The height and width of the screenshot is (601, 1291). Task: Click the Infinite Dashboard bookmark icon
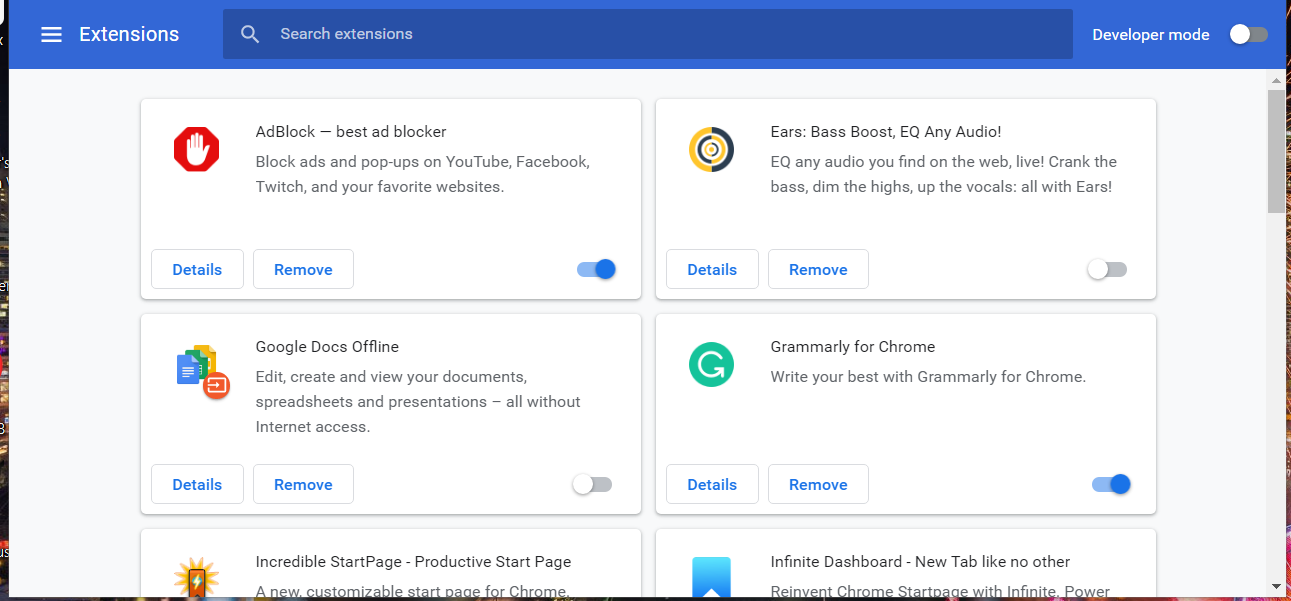coord(711,579)
